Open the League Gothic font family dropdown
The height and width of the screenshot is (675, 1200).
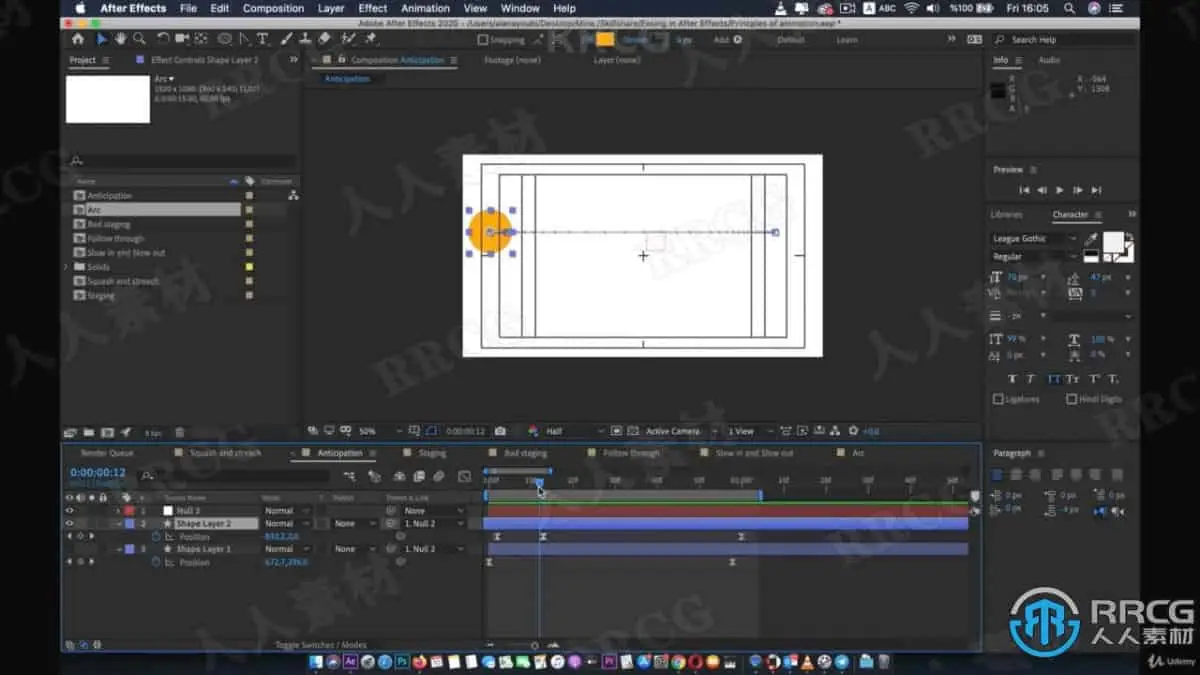point(1034,239)
